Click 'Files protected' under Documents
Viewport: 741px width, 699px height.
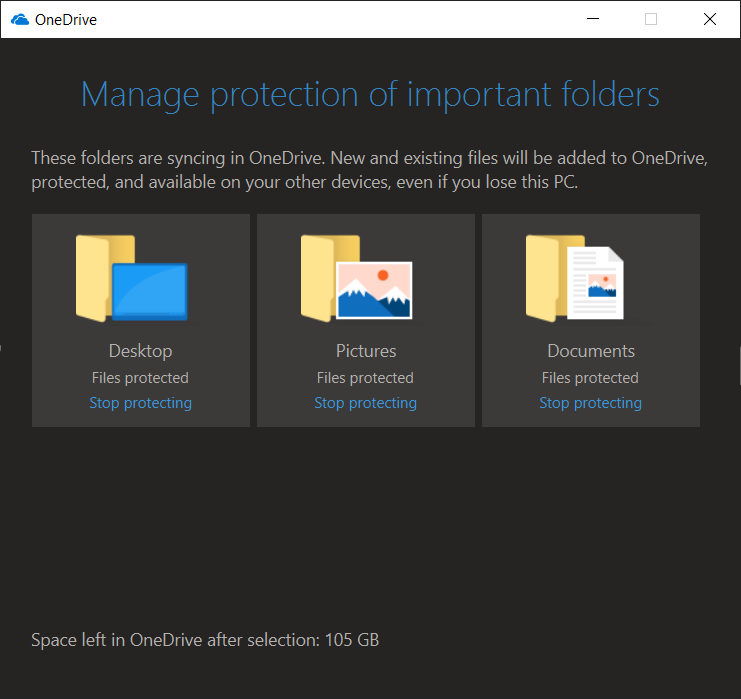590,378
